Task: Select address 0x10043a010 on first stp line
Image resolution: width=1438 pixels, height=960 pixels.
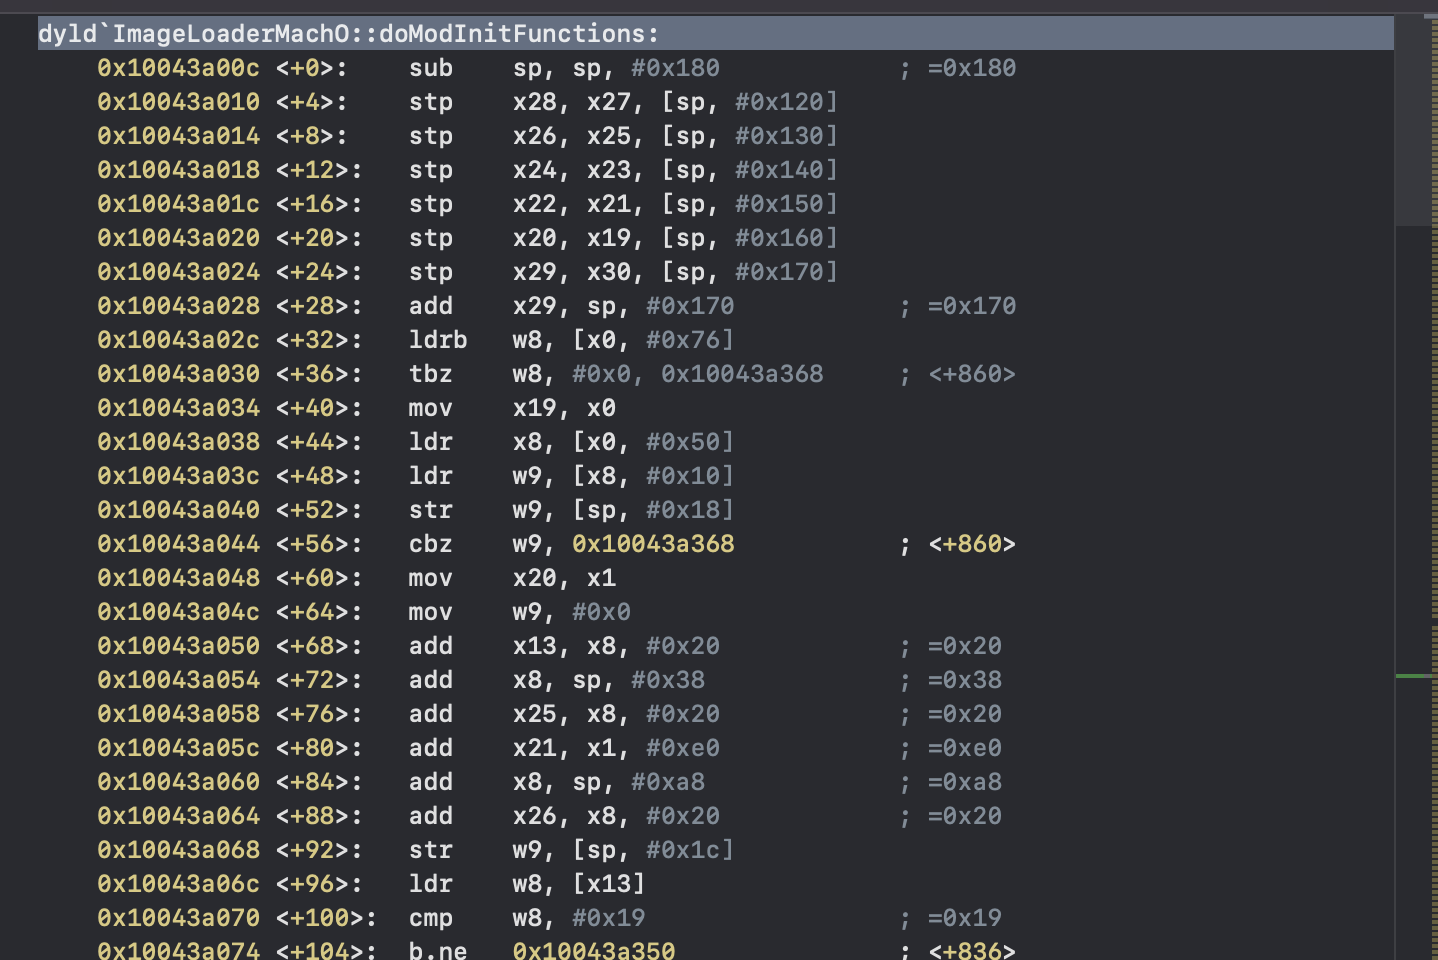Action: [x=178, y=102]
